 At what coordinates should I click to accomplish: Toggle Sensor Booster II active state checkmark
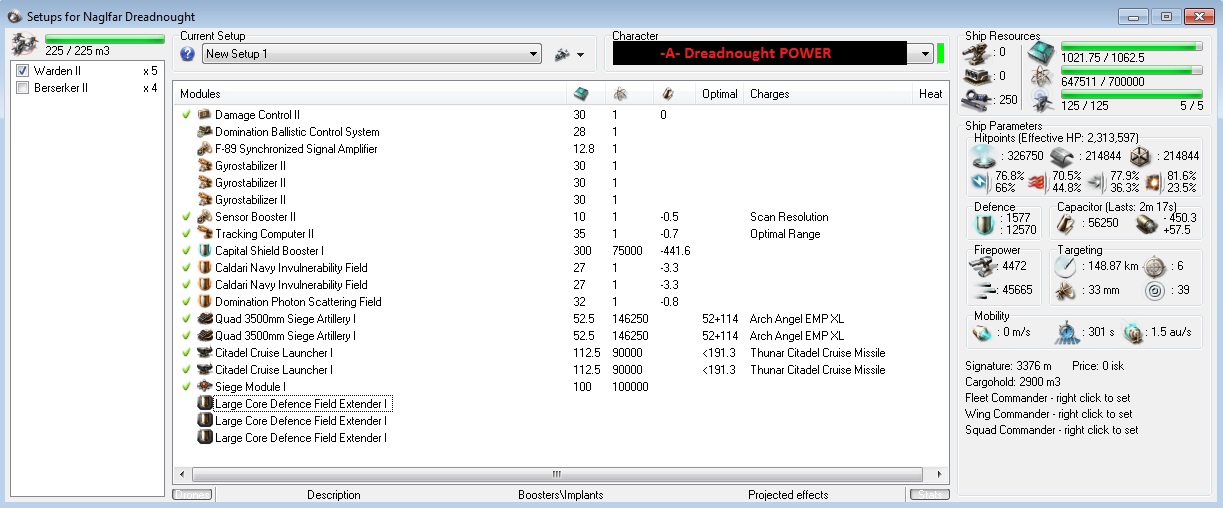coord(186,217)
